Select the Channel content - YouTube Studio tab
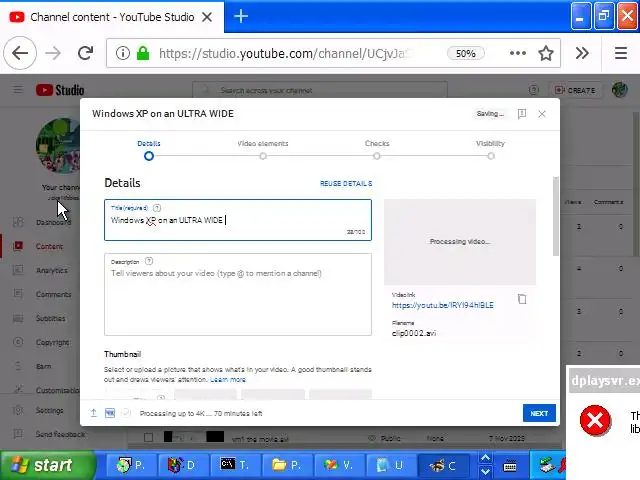 [x=112, y=17]
